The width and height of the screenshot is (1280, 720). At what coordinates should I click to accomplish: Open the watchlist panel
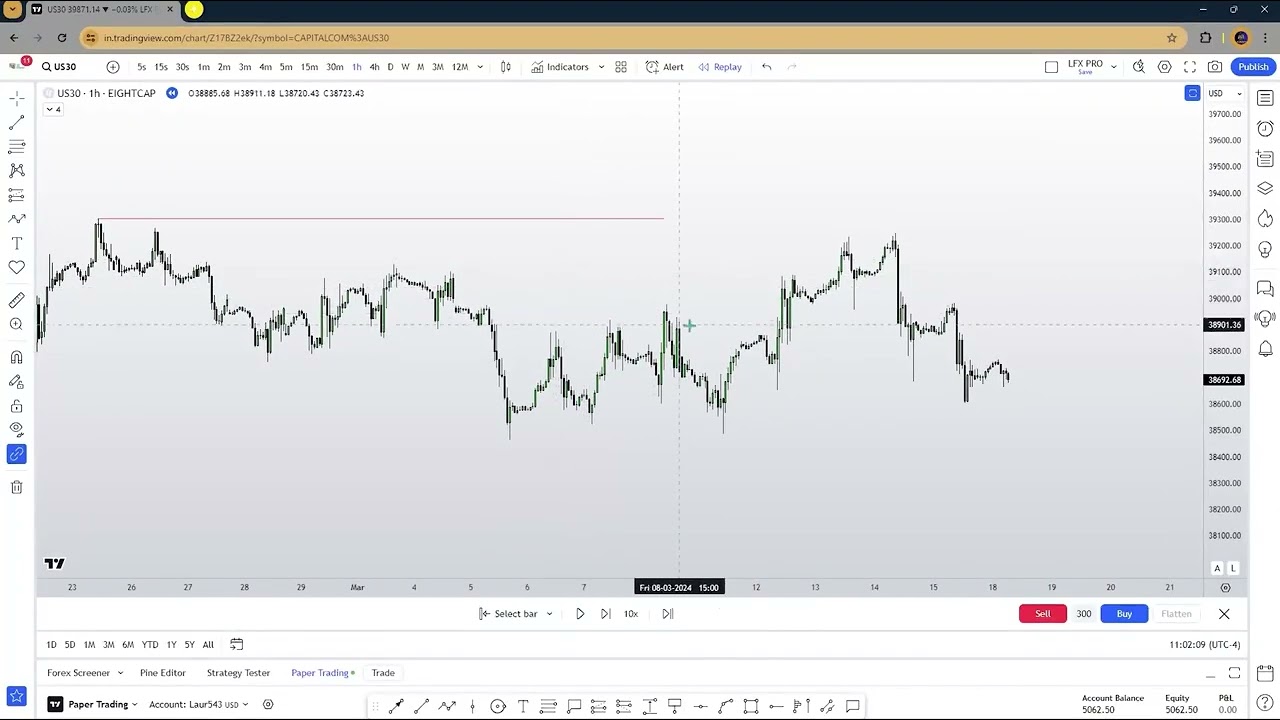tap(1265, 98)
